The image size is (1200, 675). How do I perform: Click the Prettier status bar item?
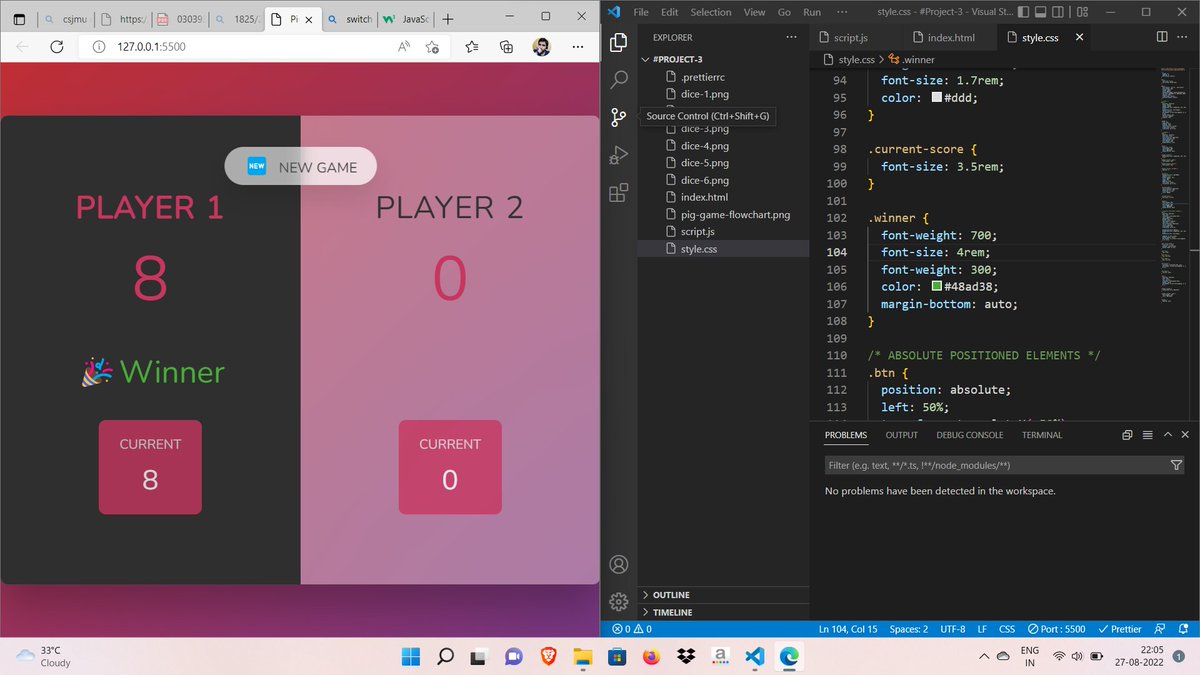pyautogui.click(x=1119, y=629)
